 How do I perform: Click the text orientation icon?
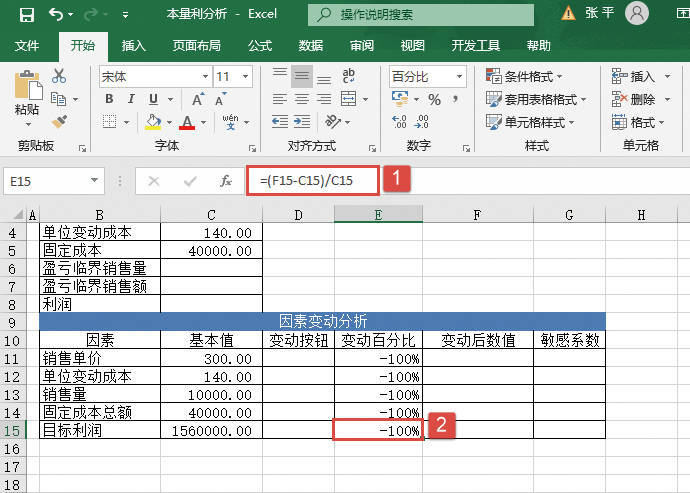coord(333,121)
